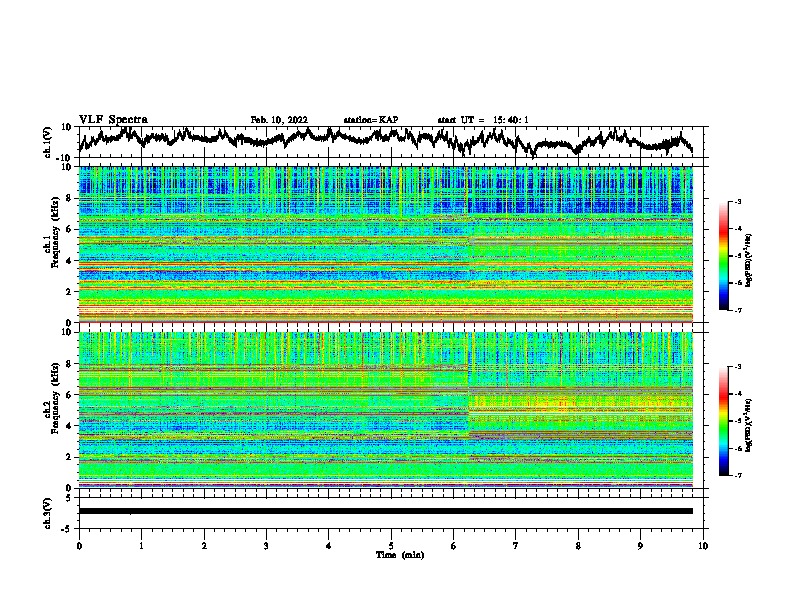This screenshot has height=612, width=792.
Task: Click the ch.2 "Frequency (kHz)" axis label
Action: click(55, 398)
